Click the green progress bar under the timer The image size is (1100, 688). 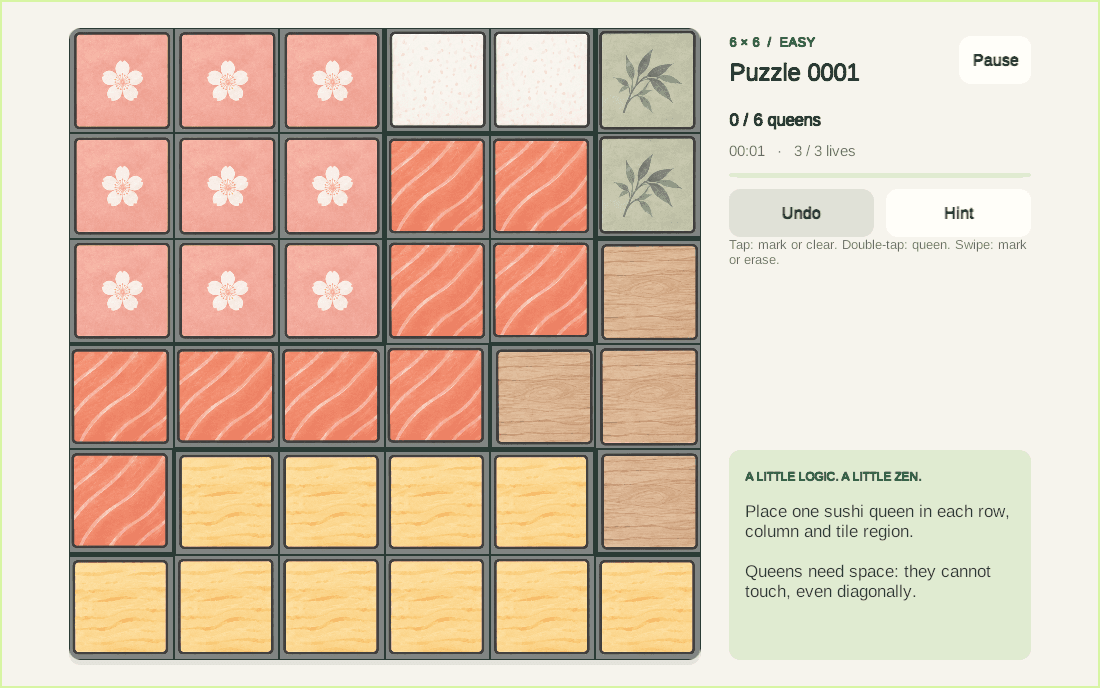click(880, 175)
